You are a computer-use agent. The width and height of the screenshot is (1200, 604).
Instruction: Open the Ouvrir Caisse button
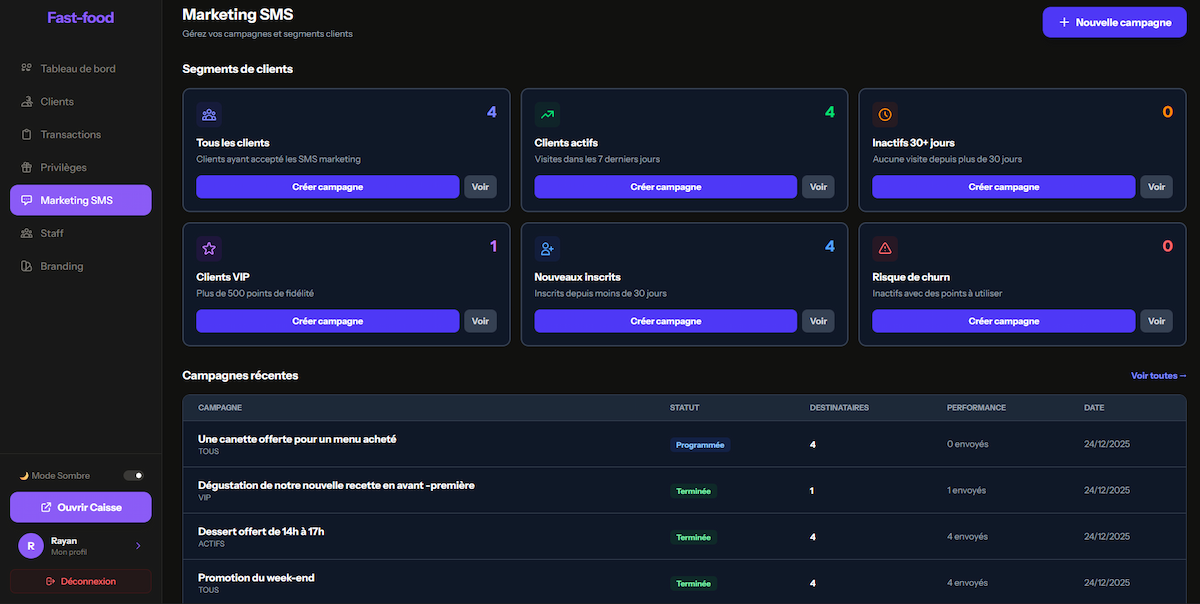(80, 507)
